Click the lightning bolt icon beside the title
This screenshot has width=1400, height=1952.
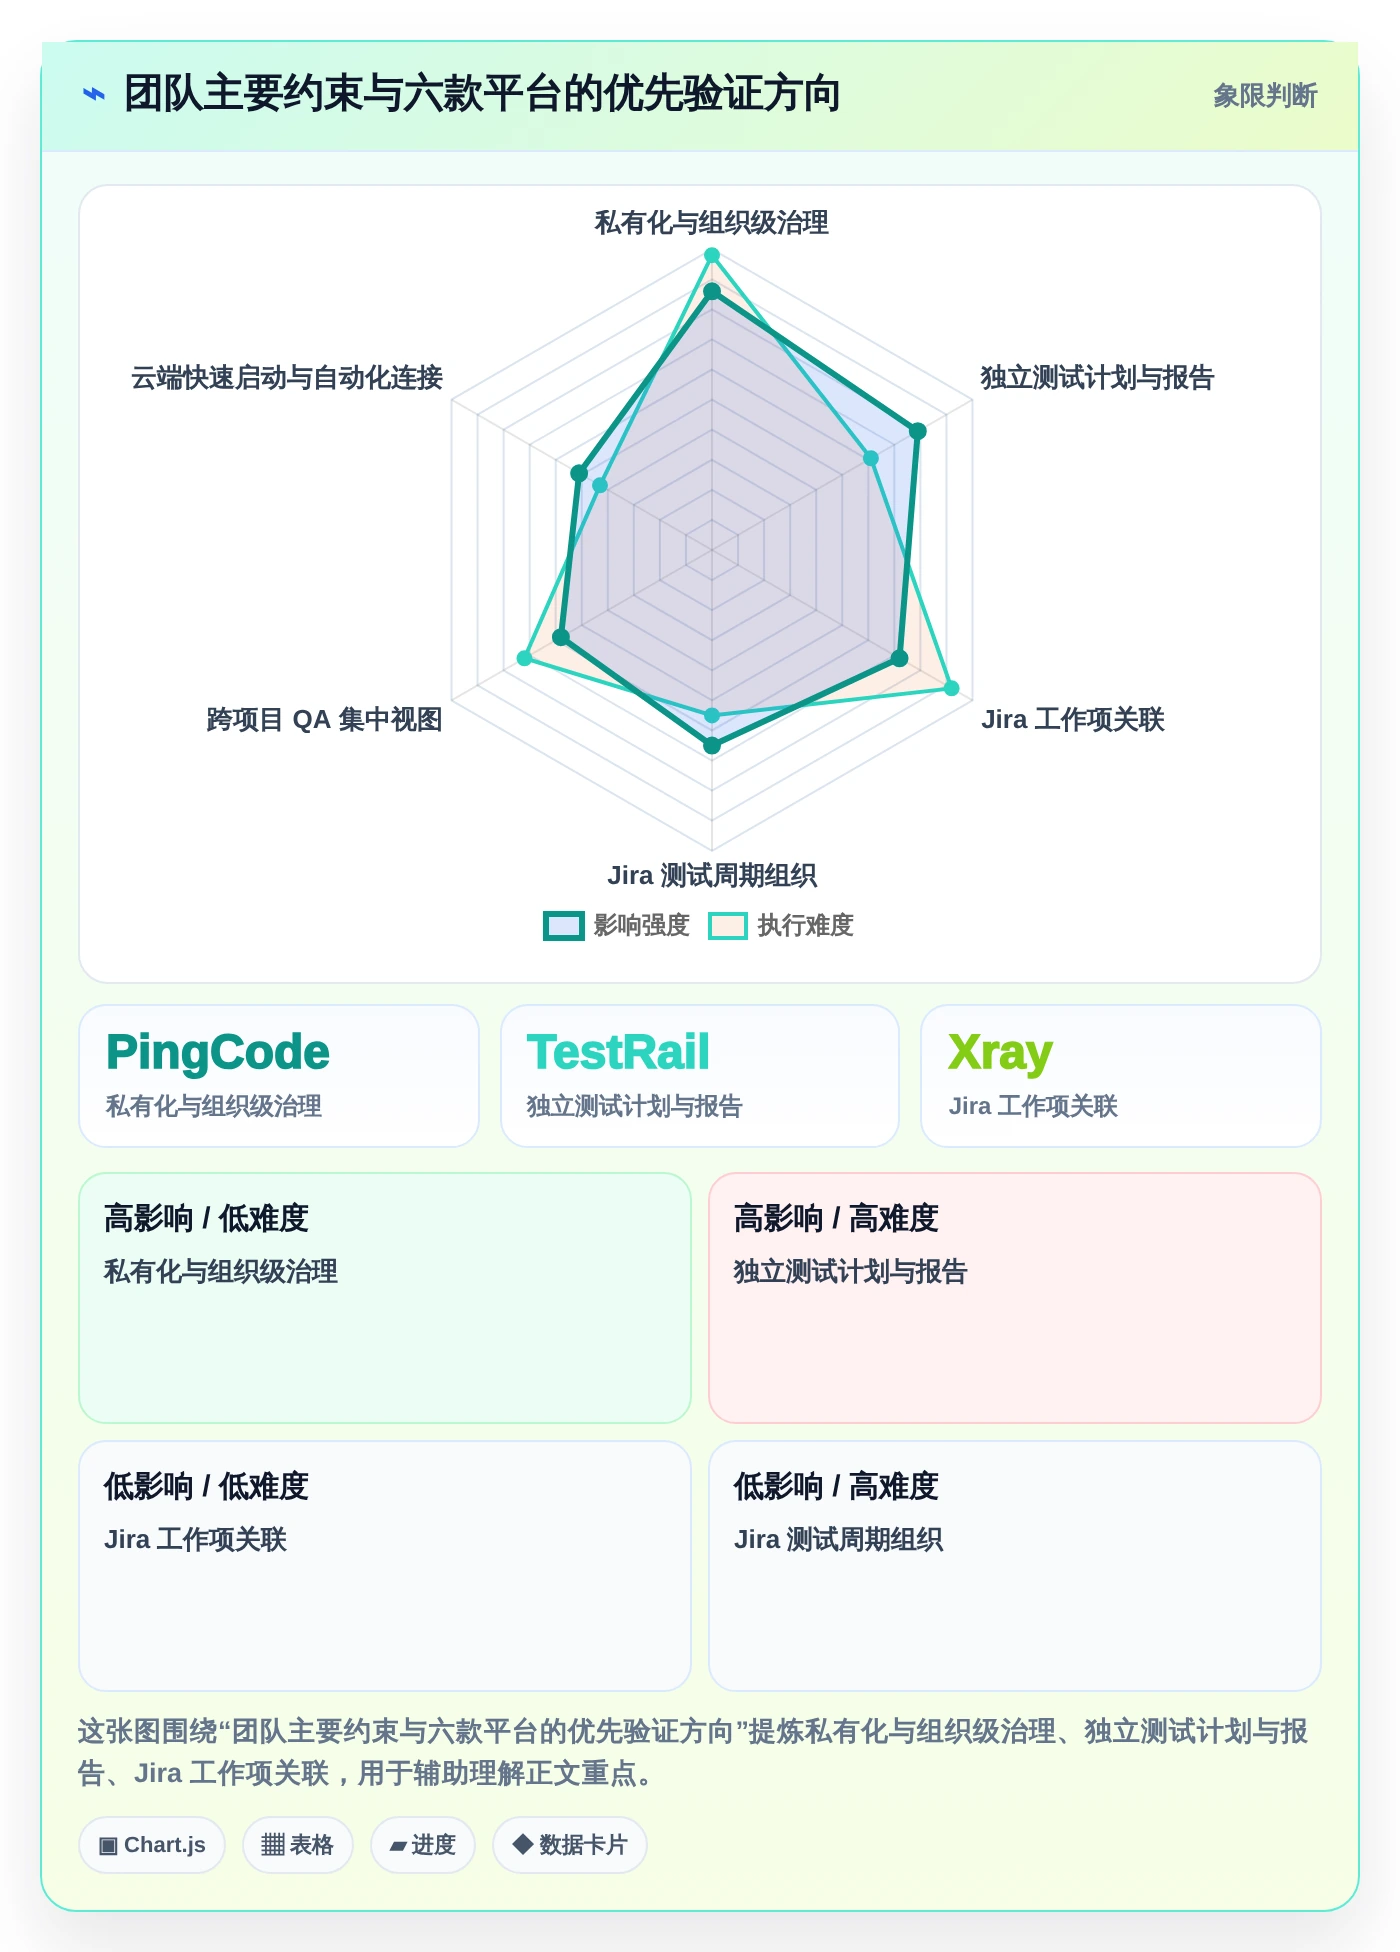point(94,95)
